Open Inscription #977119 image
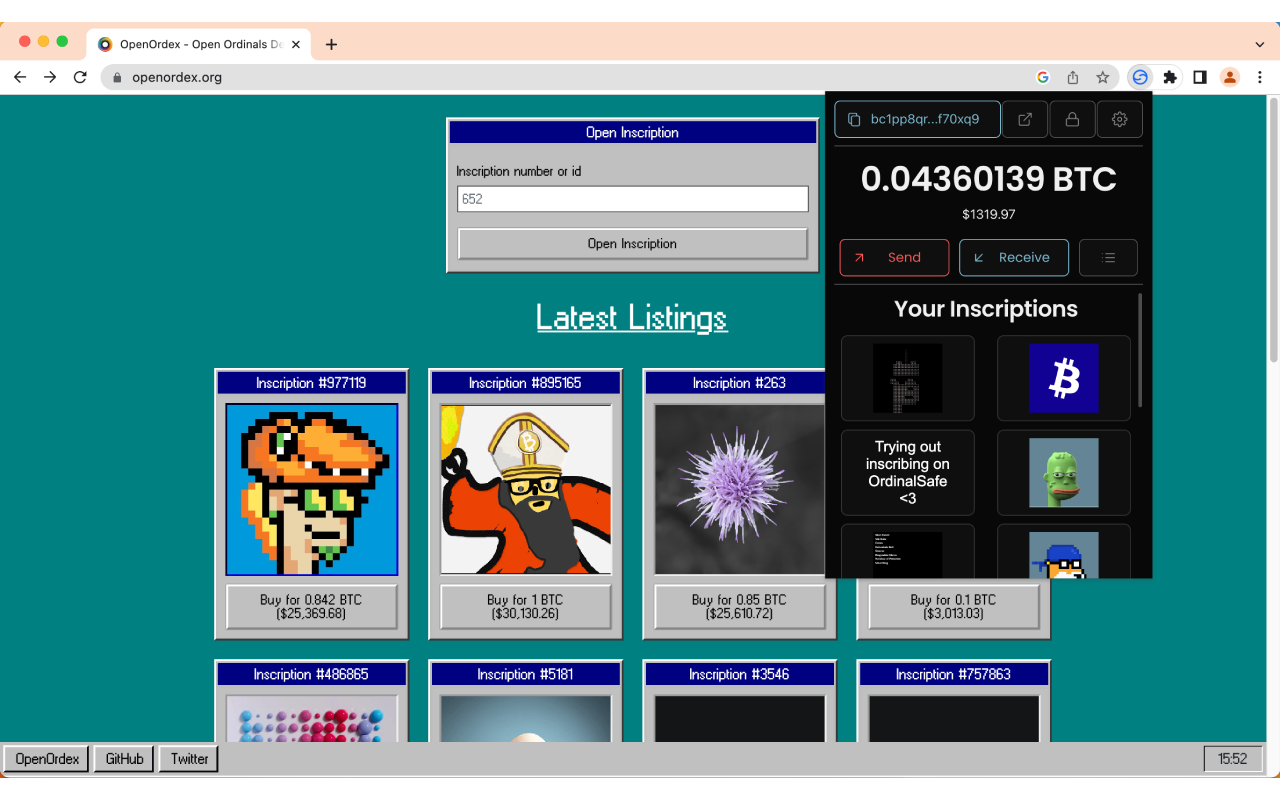This screenshot has height=800, width=1280. [x=312, y=489]
